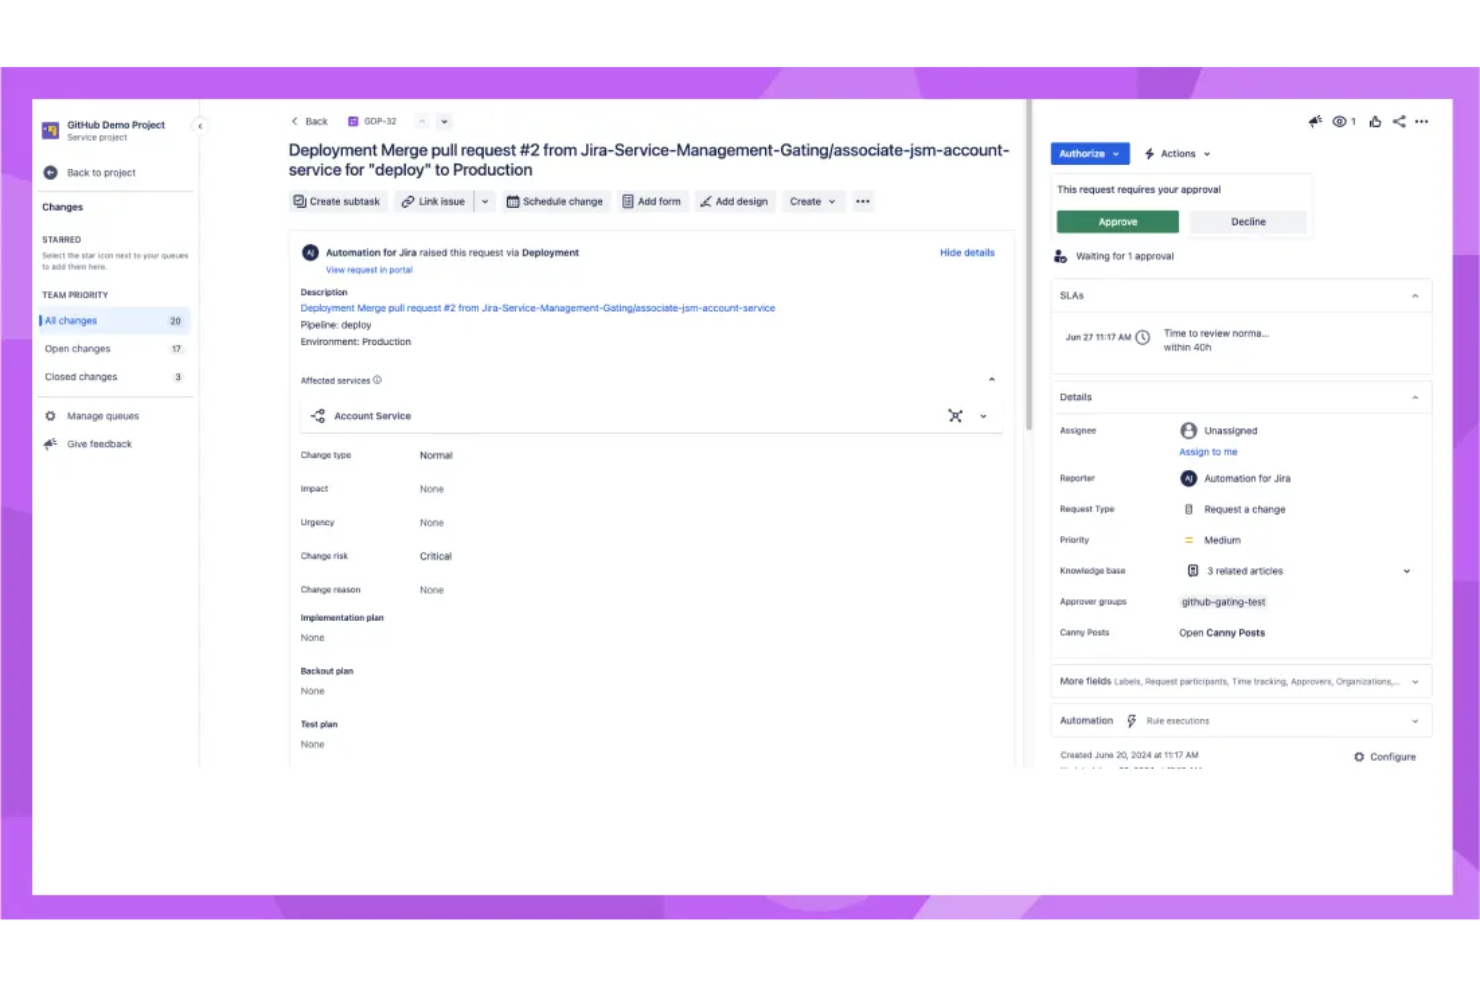Click Create subtask
Image resolution: width=1480 pixels, height=987 pixels.
pyautogui.click(x=337, y=201)
